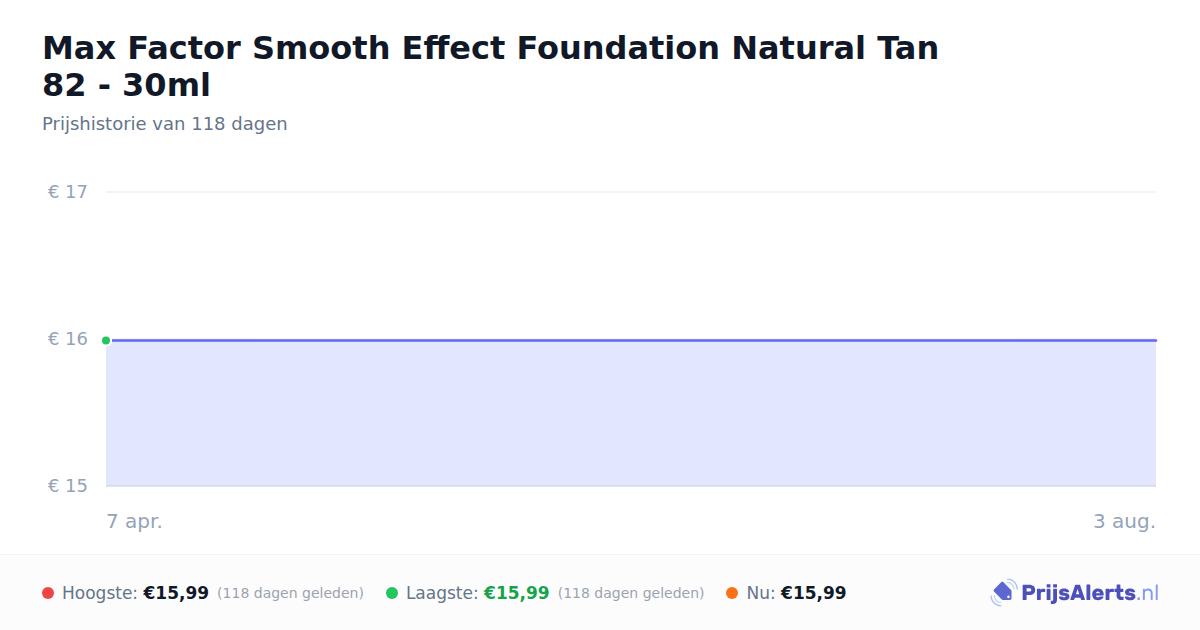Click the 118 dagen geleden note after Laagste
The width and height of the screenshot is (1200, 630).
(631, 593)
